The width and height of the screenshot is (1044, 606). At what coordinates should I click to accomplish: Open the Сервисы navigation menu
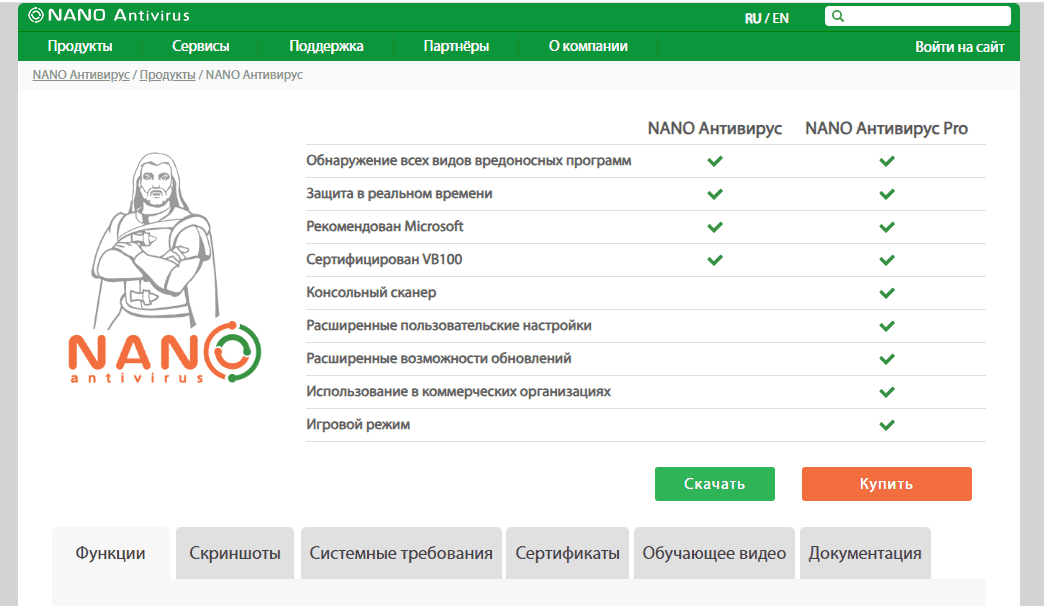200,46
